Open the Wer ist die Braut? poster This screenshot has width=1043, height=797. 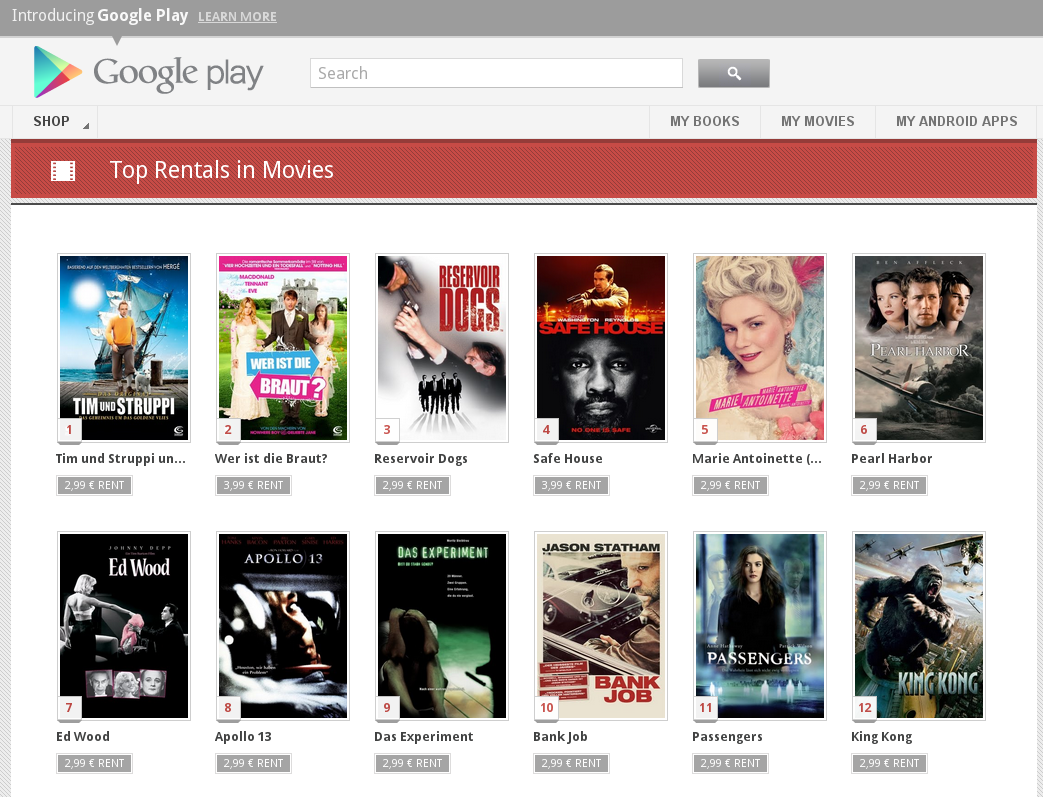click(283, 347)
